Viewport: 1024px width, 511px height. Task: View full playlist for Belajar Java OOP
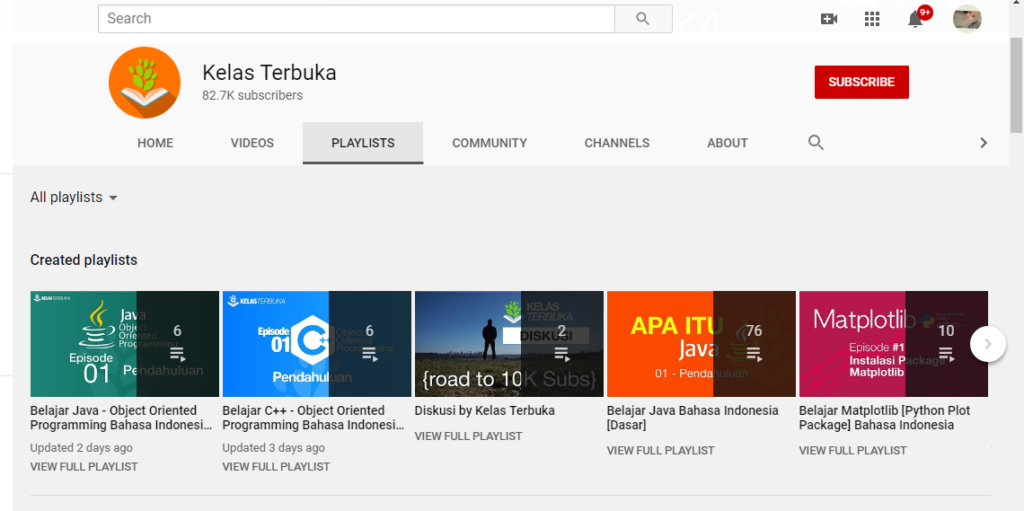click(84, 467)
